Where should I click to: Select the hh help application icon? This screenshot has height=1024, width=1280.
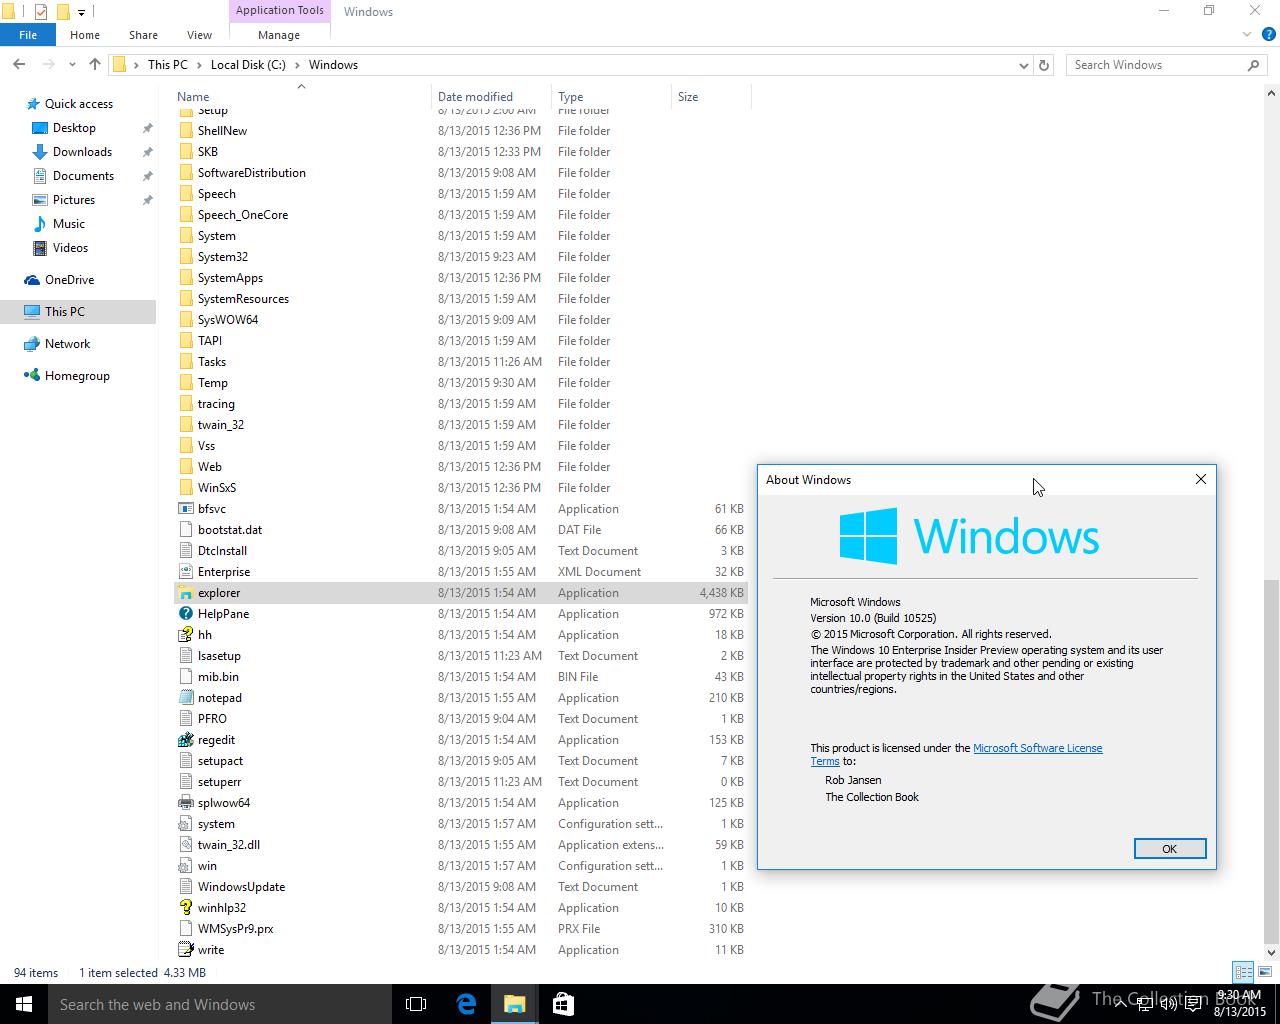point(186,635)
